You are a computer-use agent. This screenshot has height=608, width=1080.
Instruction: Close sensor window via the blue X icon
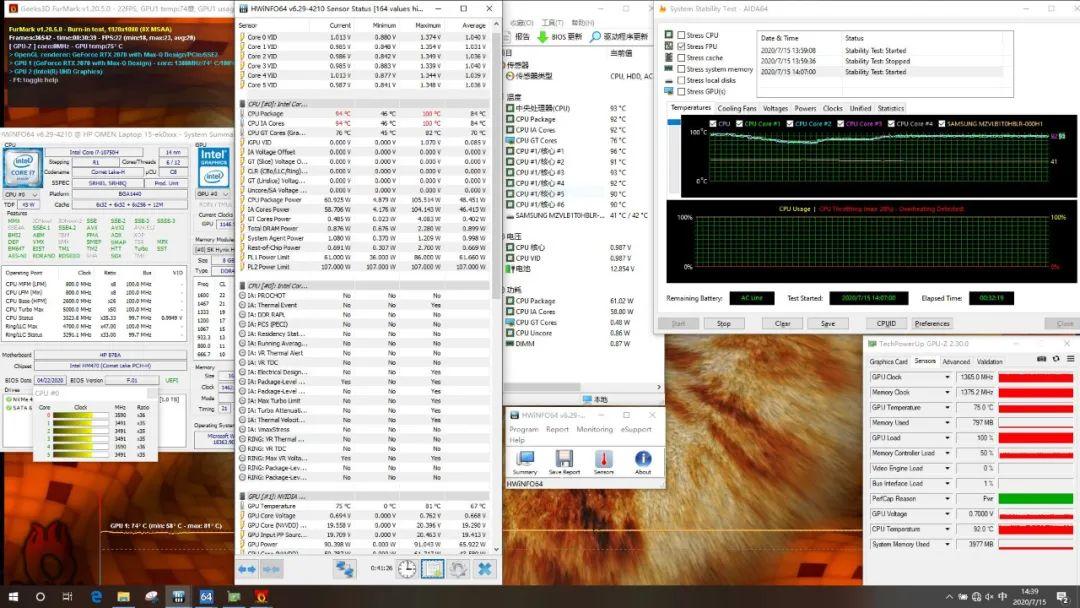tap(485, 568)
